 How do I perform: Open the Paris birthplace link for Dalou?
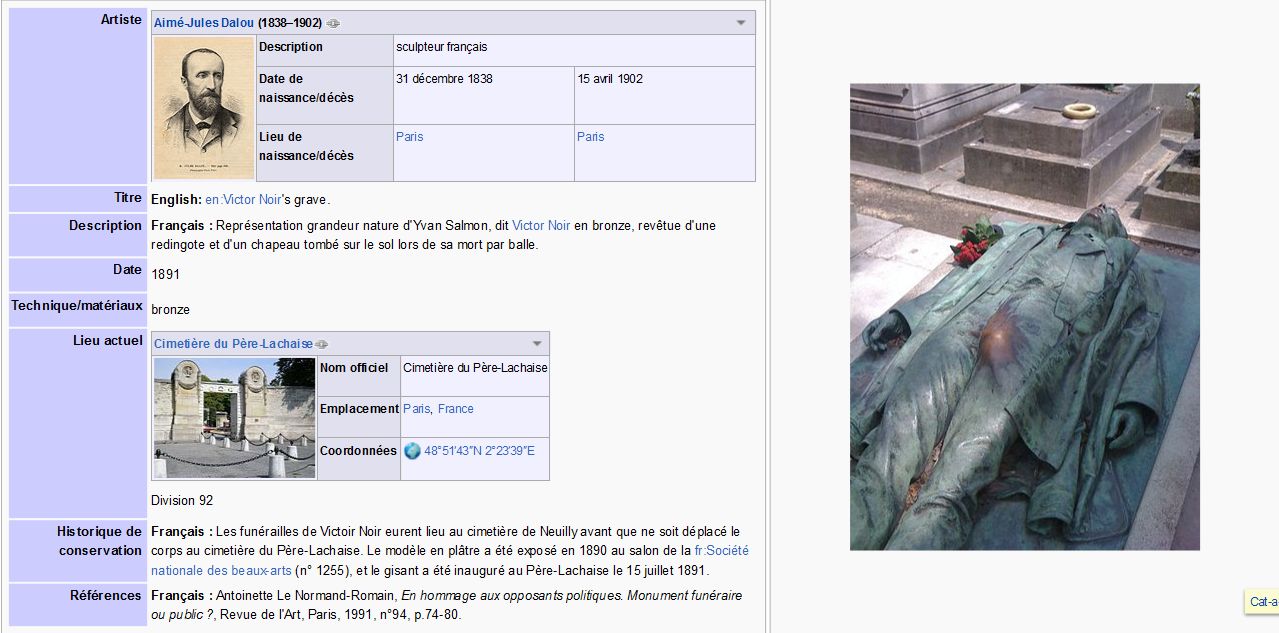tap(409, 137)
